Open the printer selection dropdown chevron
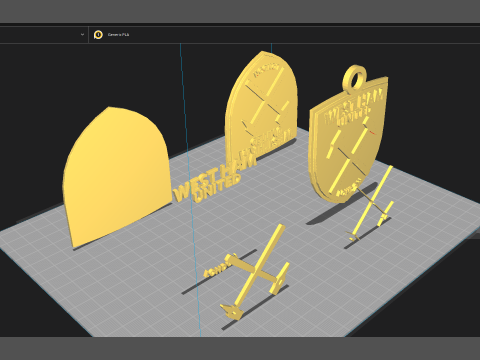This screenshot has height=360, width=480. point(82,34)
